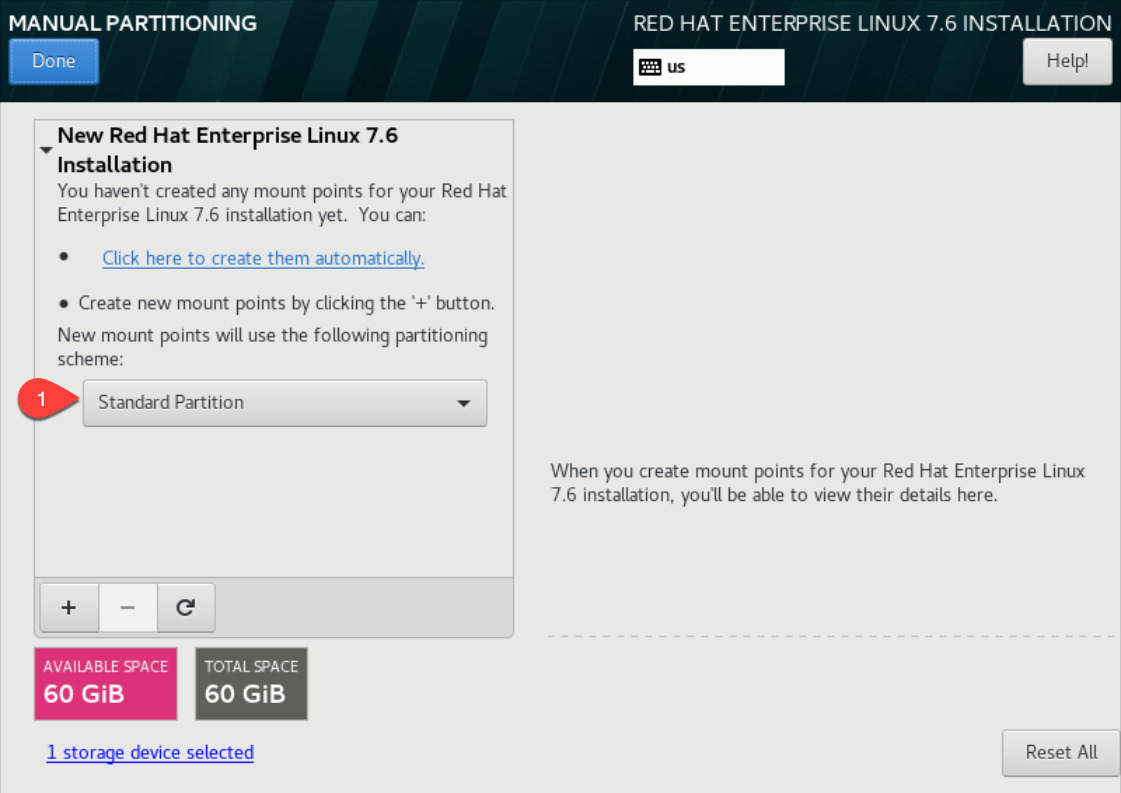Click the 'us' keyboard layout field
This screenshot has height=793, width=1121.
pyautogui.click(x=708, y=67)
